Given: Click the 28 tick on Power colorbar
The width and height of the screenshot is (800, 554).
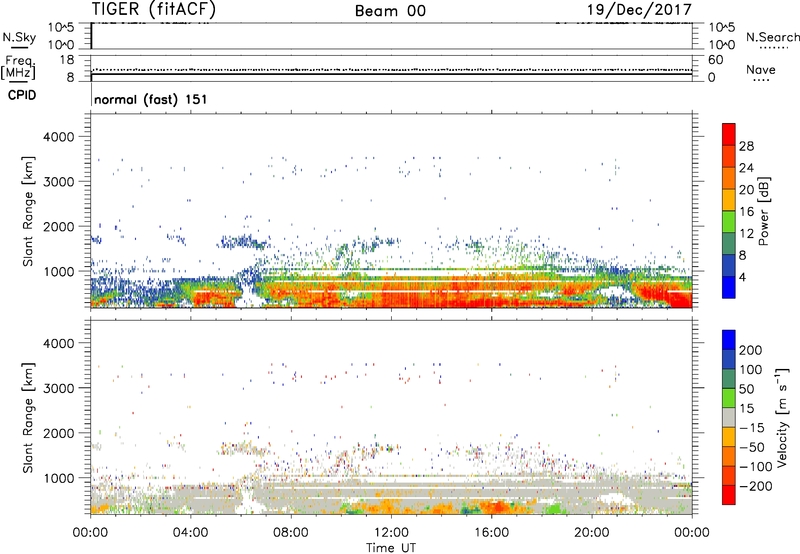Looking at the screenshot, I should click(x=746, y=146).
